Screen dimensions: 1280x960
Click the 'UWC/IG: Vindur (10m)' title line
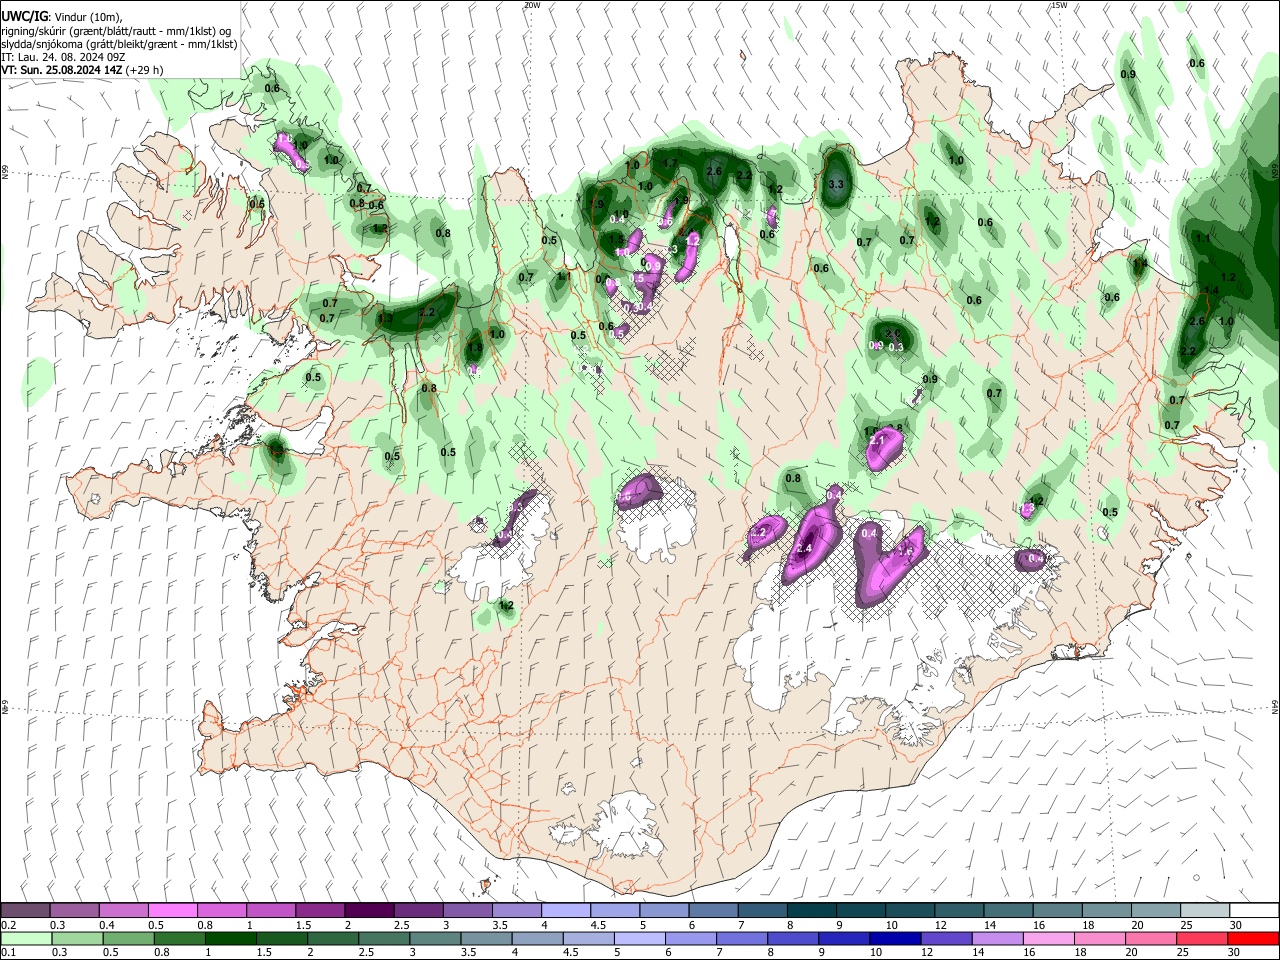coord(62,17)
